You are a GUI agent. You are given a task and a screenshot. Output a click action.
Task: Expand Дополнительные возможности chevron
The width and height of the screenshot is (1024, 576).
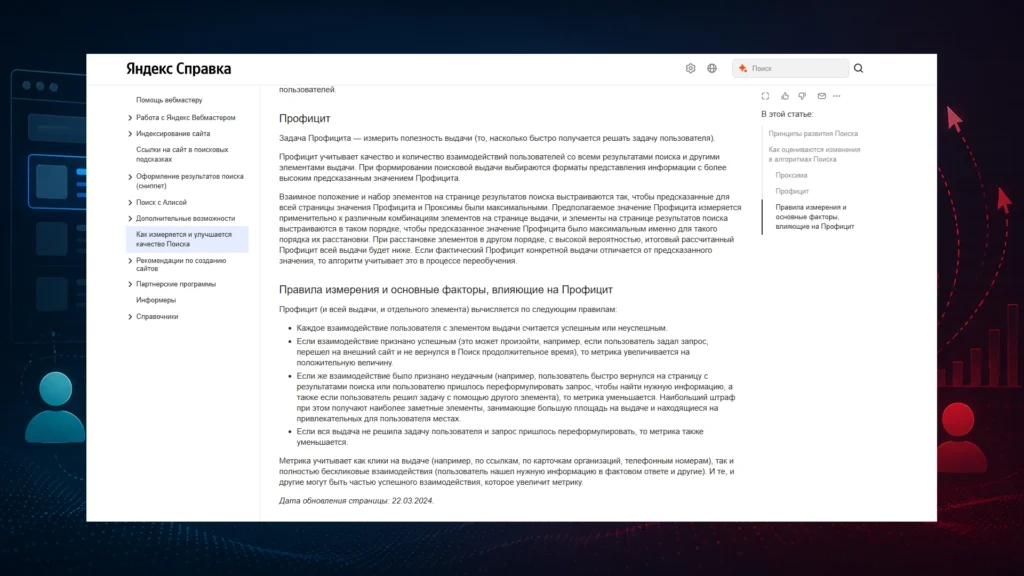130,219
